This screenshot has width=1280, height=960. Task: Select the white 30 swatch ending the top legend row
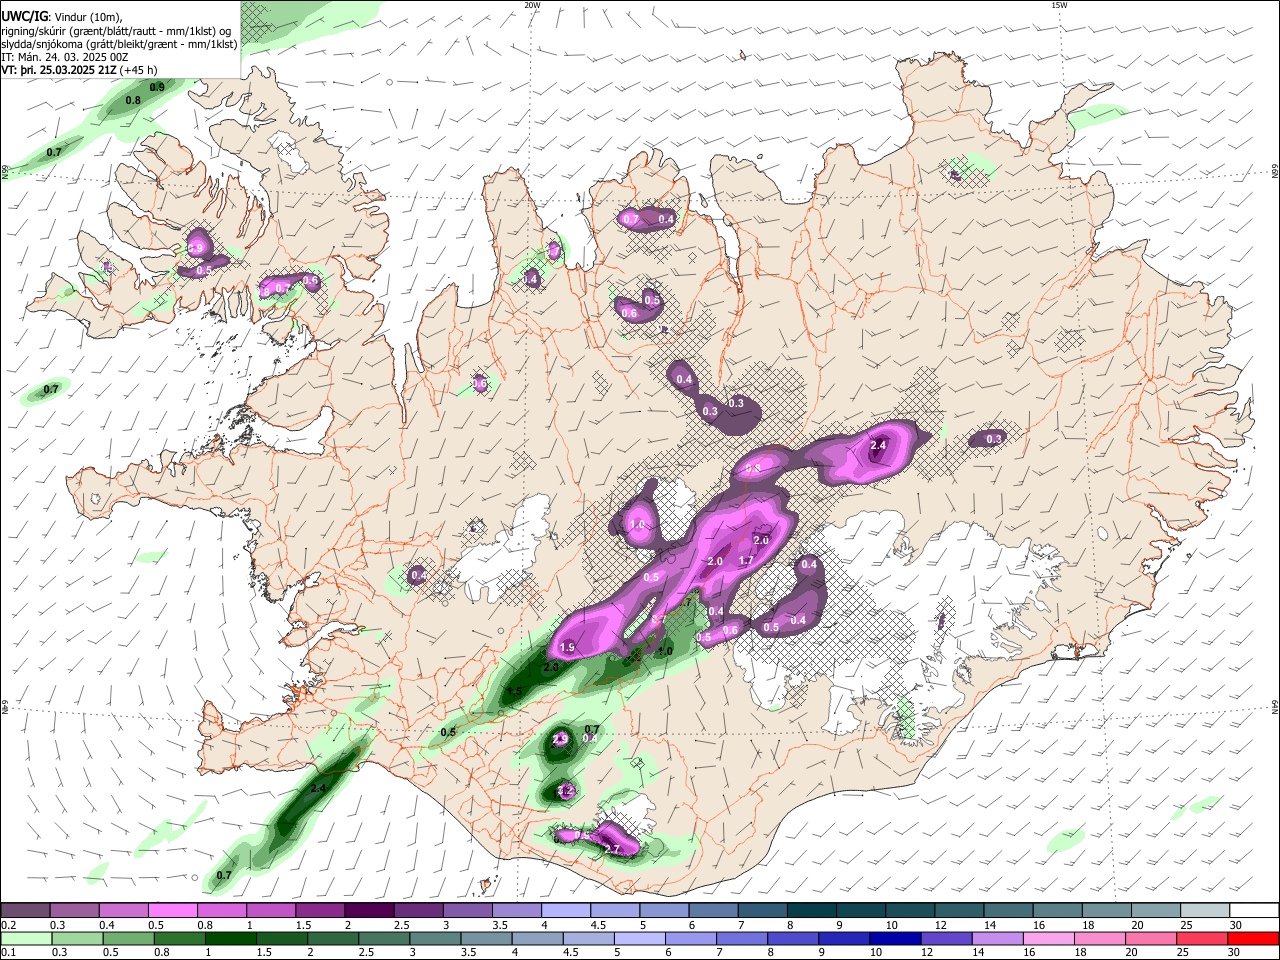click(x=1253, y=910)
